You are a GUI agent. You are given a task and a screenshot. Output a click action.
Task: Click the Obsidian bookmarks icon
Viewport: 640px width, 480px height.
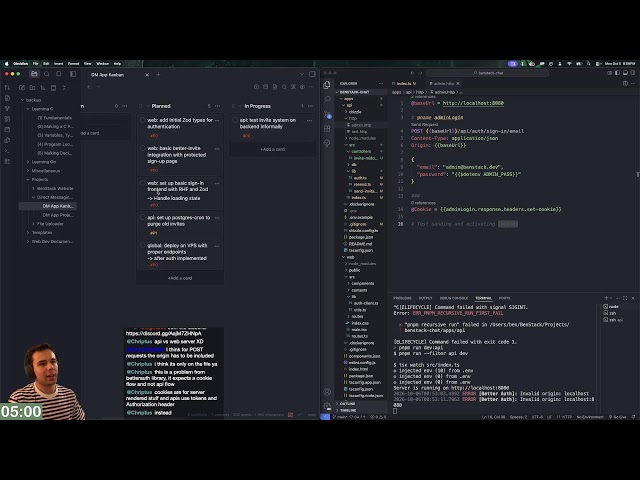pos(59,74)
